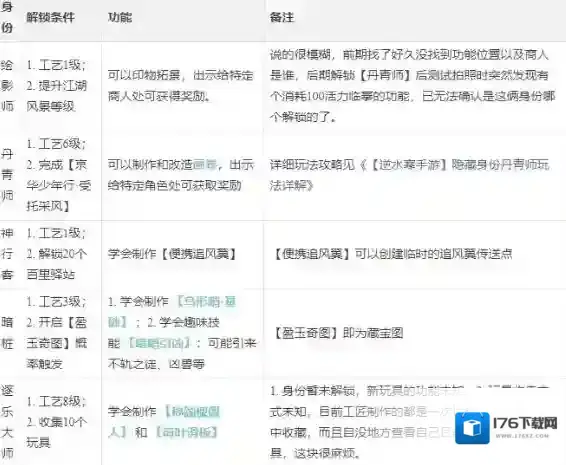This screenshot has height=465, width=566.
Task: Click the 解锁20个百里驿站 condition
Action: (x=57, y=264)
